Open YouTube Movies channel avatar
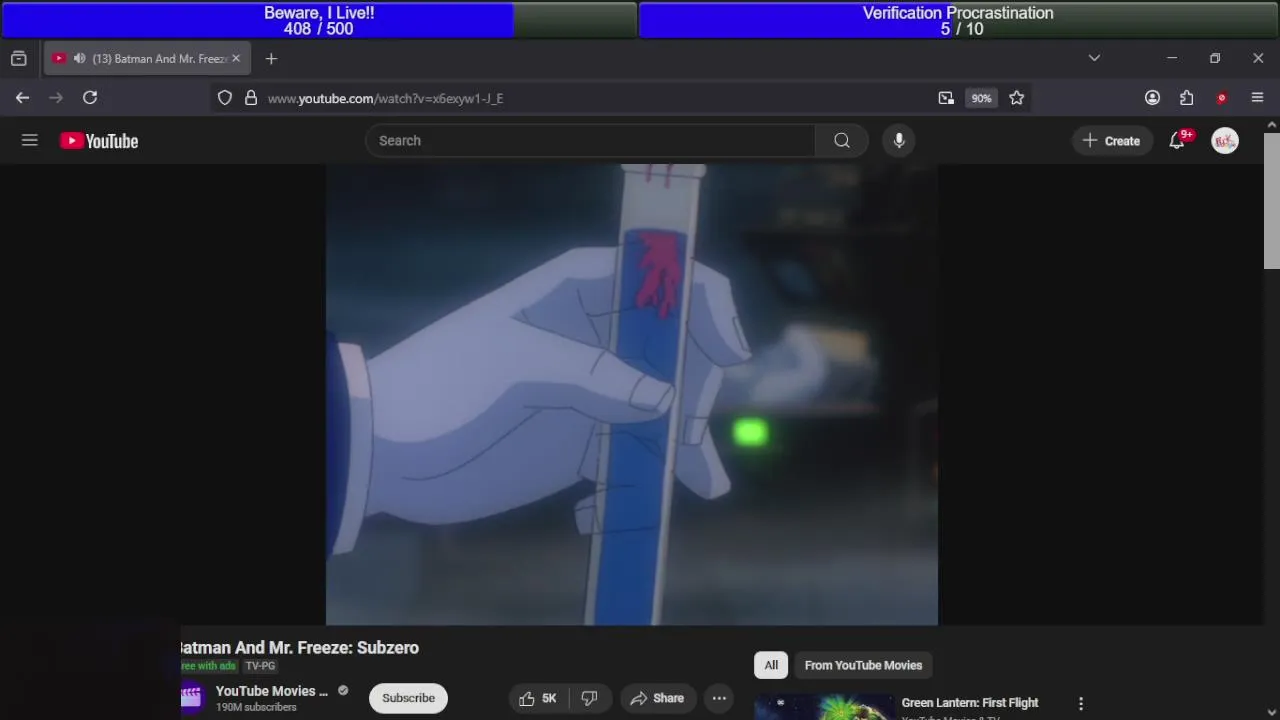The image size is (1280, 720). pos(190,697)
